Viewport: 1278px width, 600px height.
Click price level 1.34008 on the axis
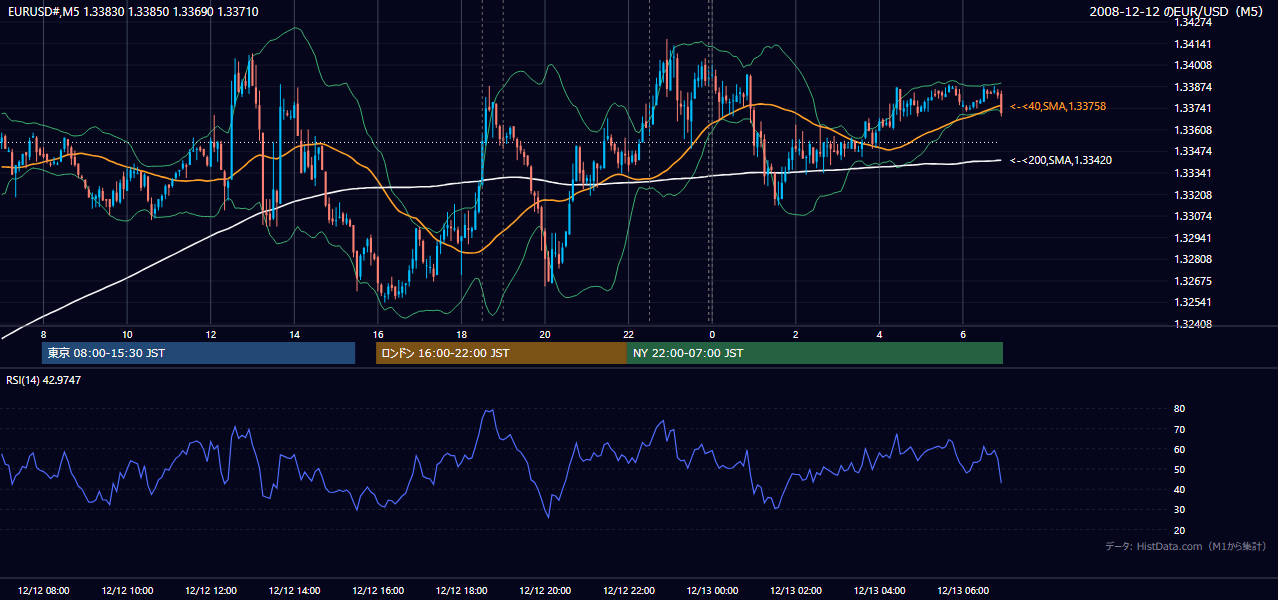pyautogui.click(x=1194, y=66)
